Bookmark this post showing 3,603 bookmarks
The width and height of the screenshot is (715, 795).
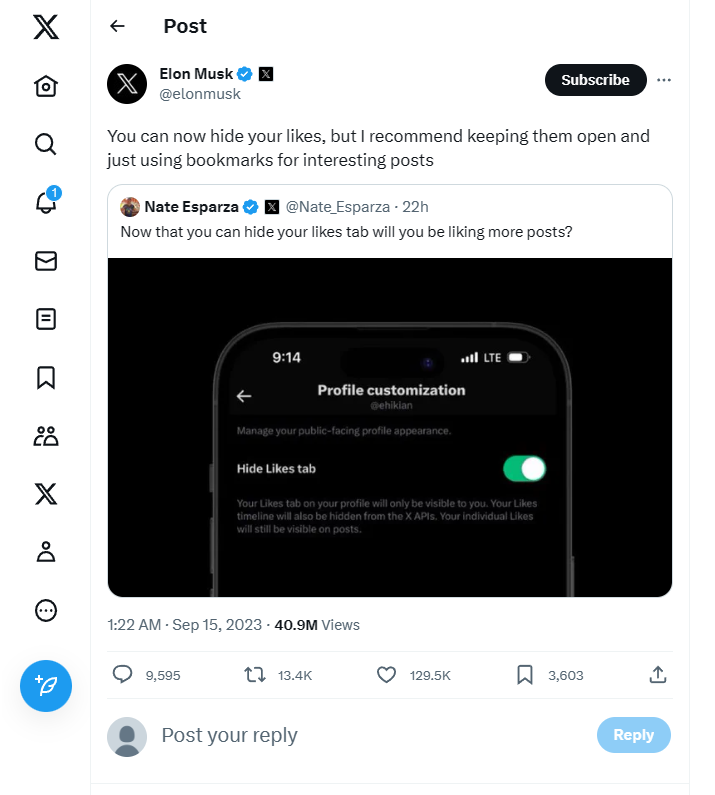tap(525, 675)
